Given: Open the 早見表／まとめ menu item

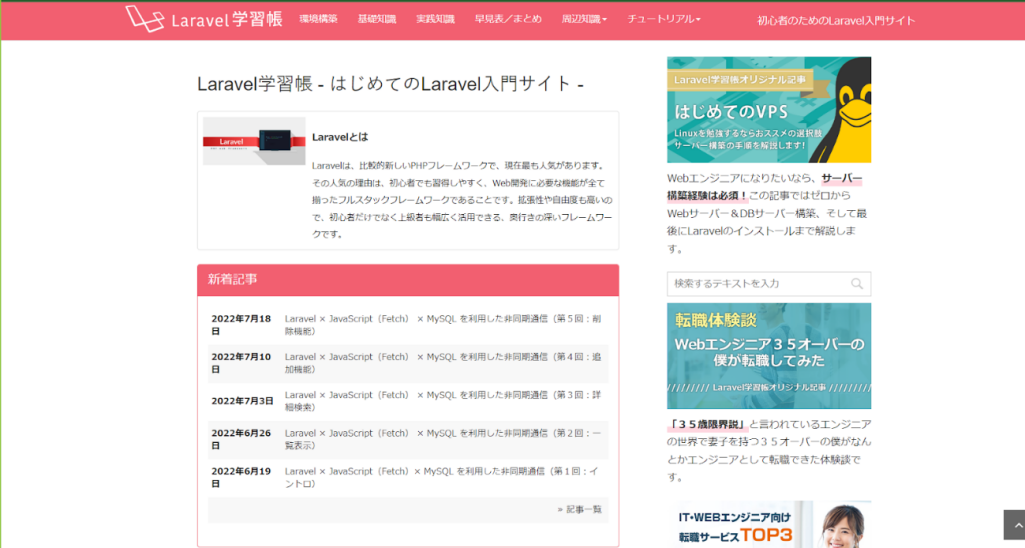Looking at the screenshot, I should [508, 19].
